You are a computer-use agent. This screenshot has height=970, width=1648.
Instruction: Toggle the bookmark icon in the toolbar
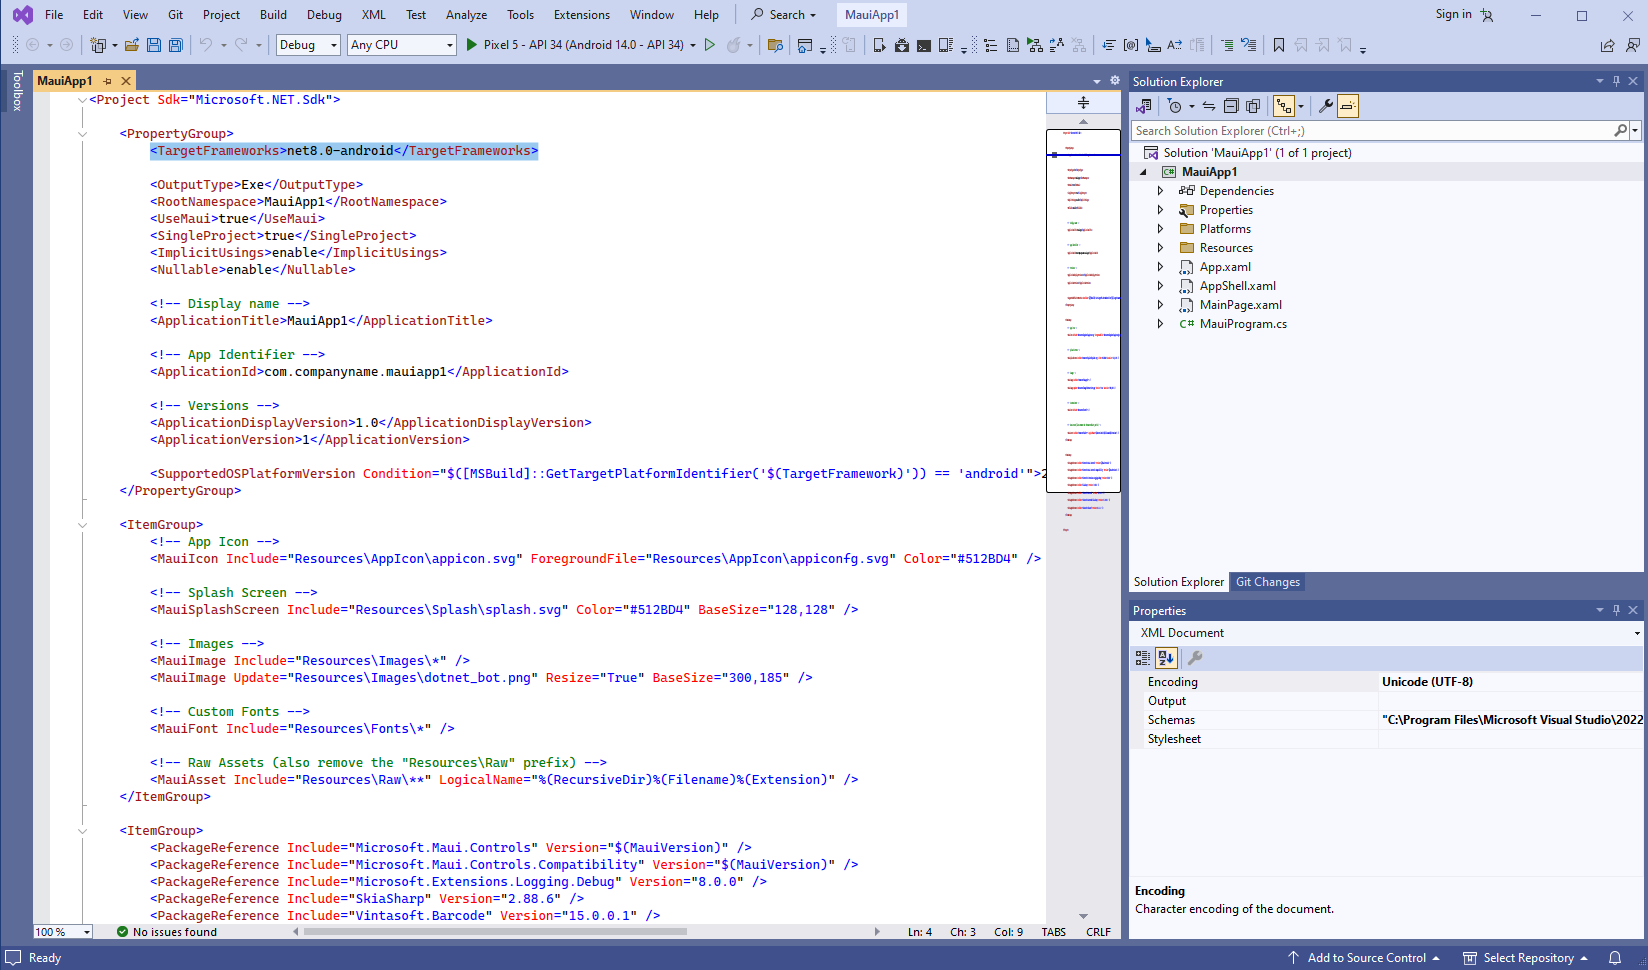coord(1278,45)
